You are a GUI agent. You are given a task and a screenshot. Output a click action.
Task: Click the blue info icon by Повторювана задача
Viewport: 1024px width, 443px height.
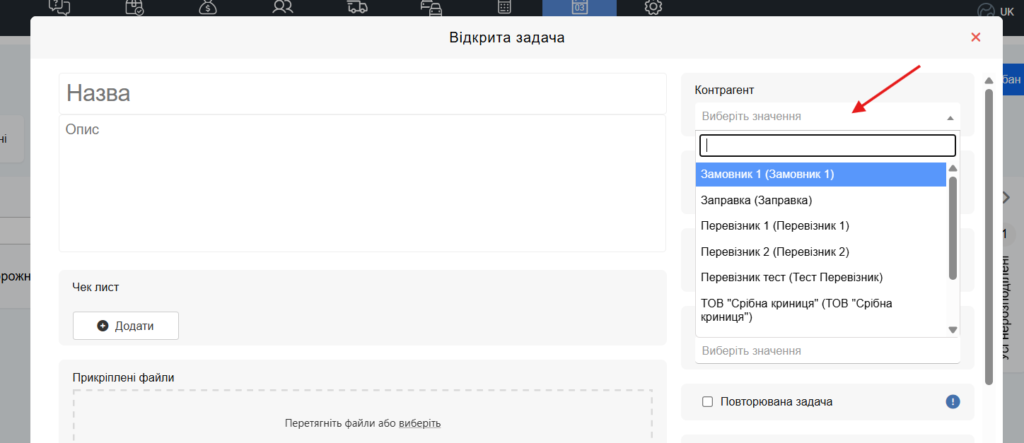point(953,402)
